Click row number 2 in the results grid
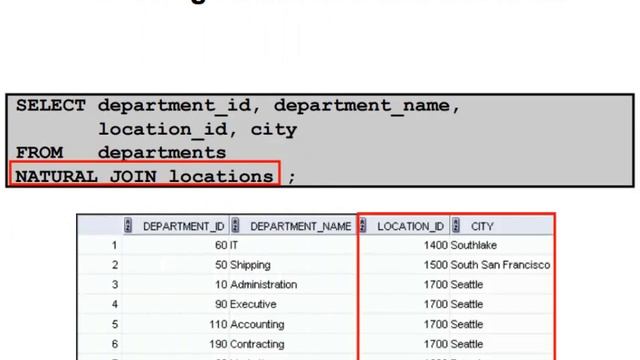 coord(115,265)
